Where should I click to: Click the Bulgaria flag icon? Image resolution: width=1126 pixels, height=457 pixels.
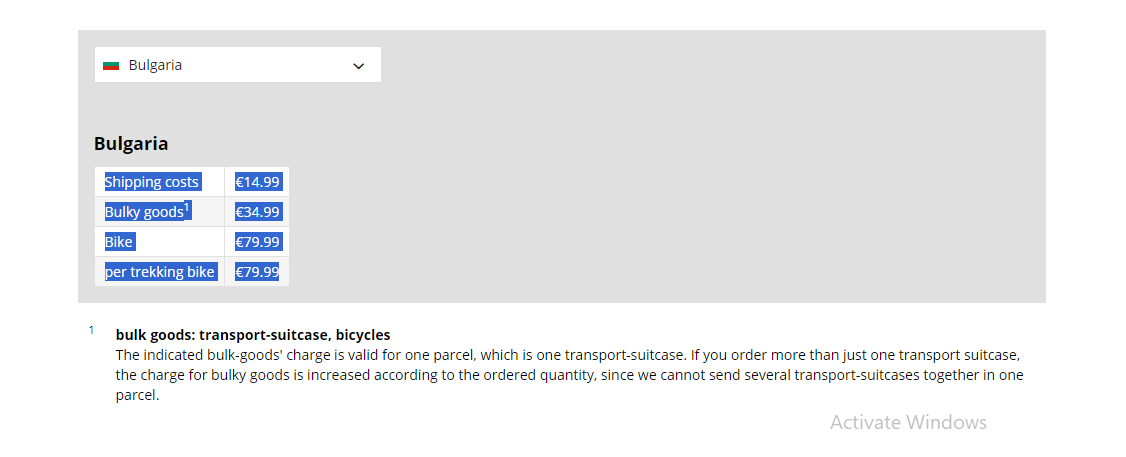click(x=111, y=65)
